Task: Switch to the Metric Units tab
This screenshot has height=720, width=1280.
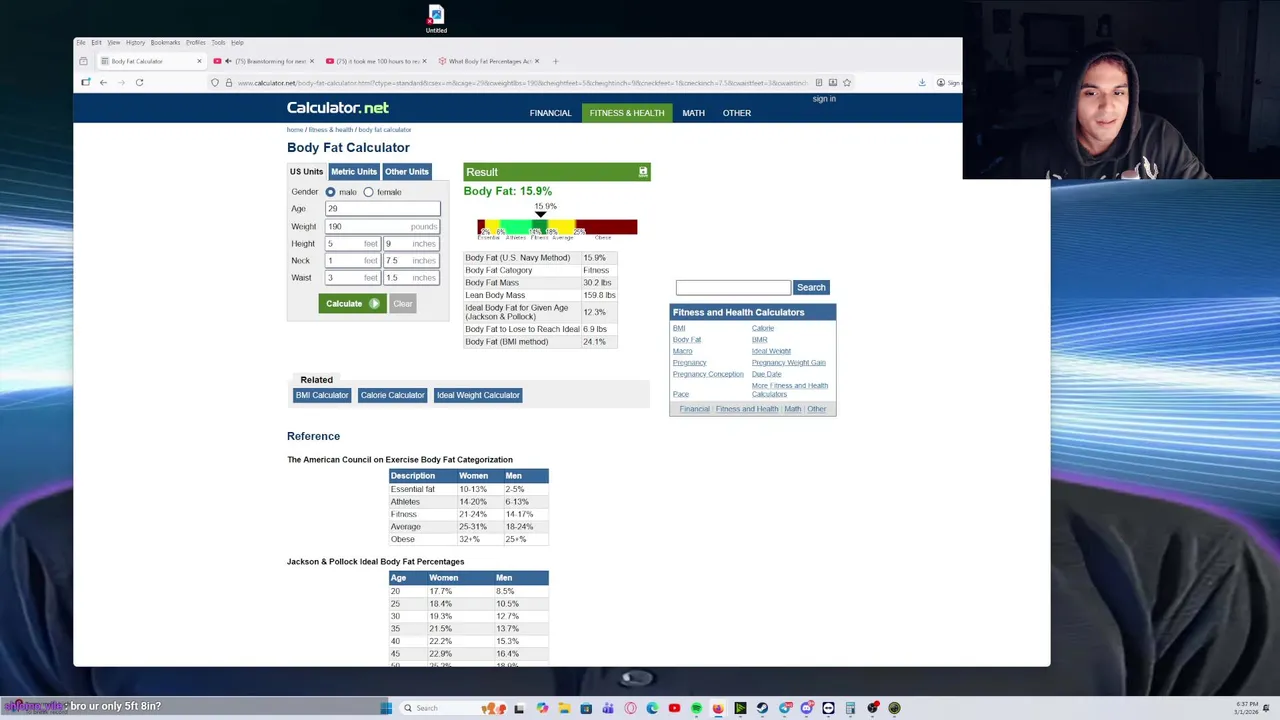Action: (354, 171)
